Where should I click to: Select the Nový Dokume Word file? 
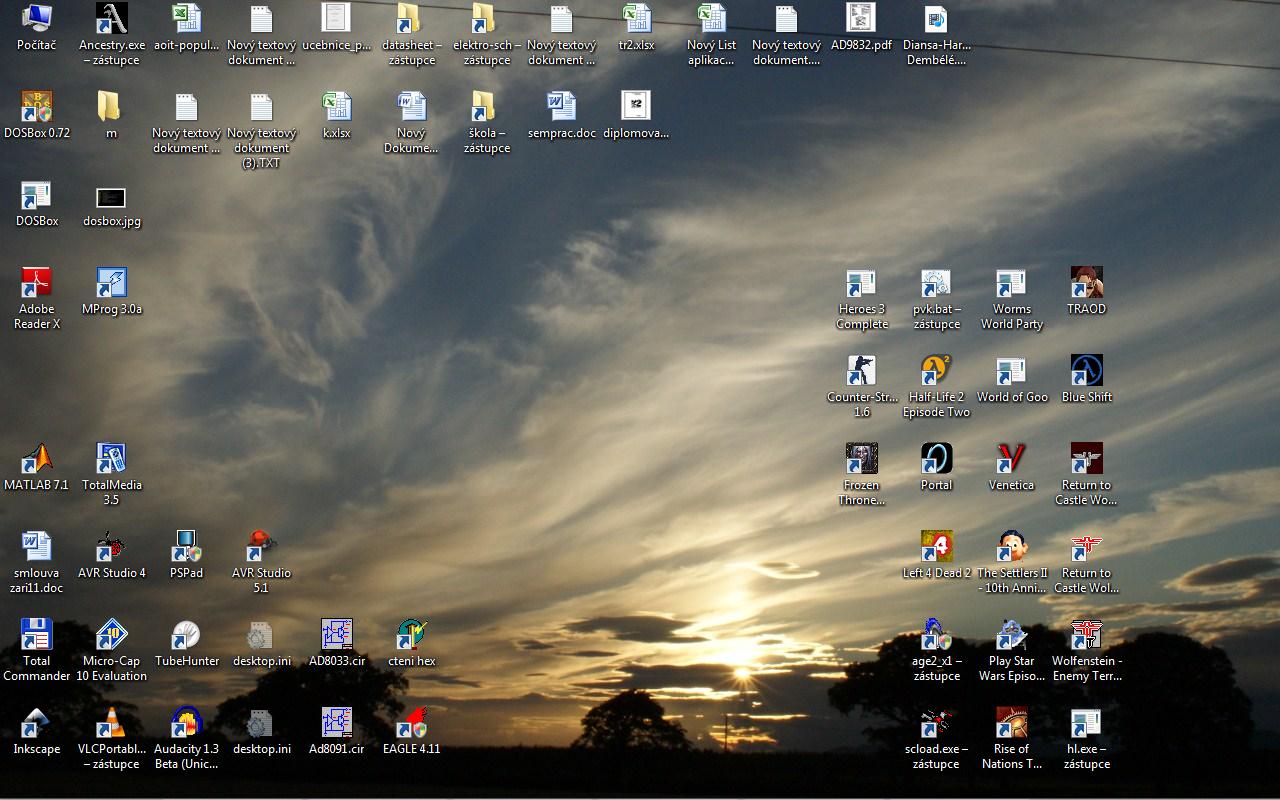click(x=411, y=107)
